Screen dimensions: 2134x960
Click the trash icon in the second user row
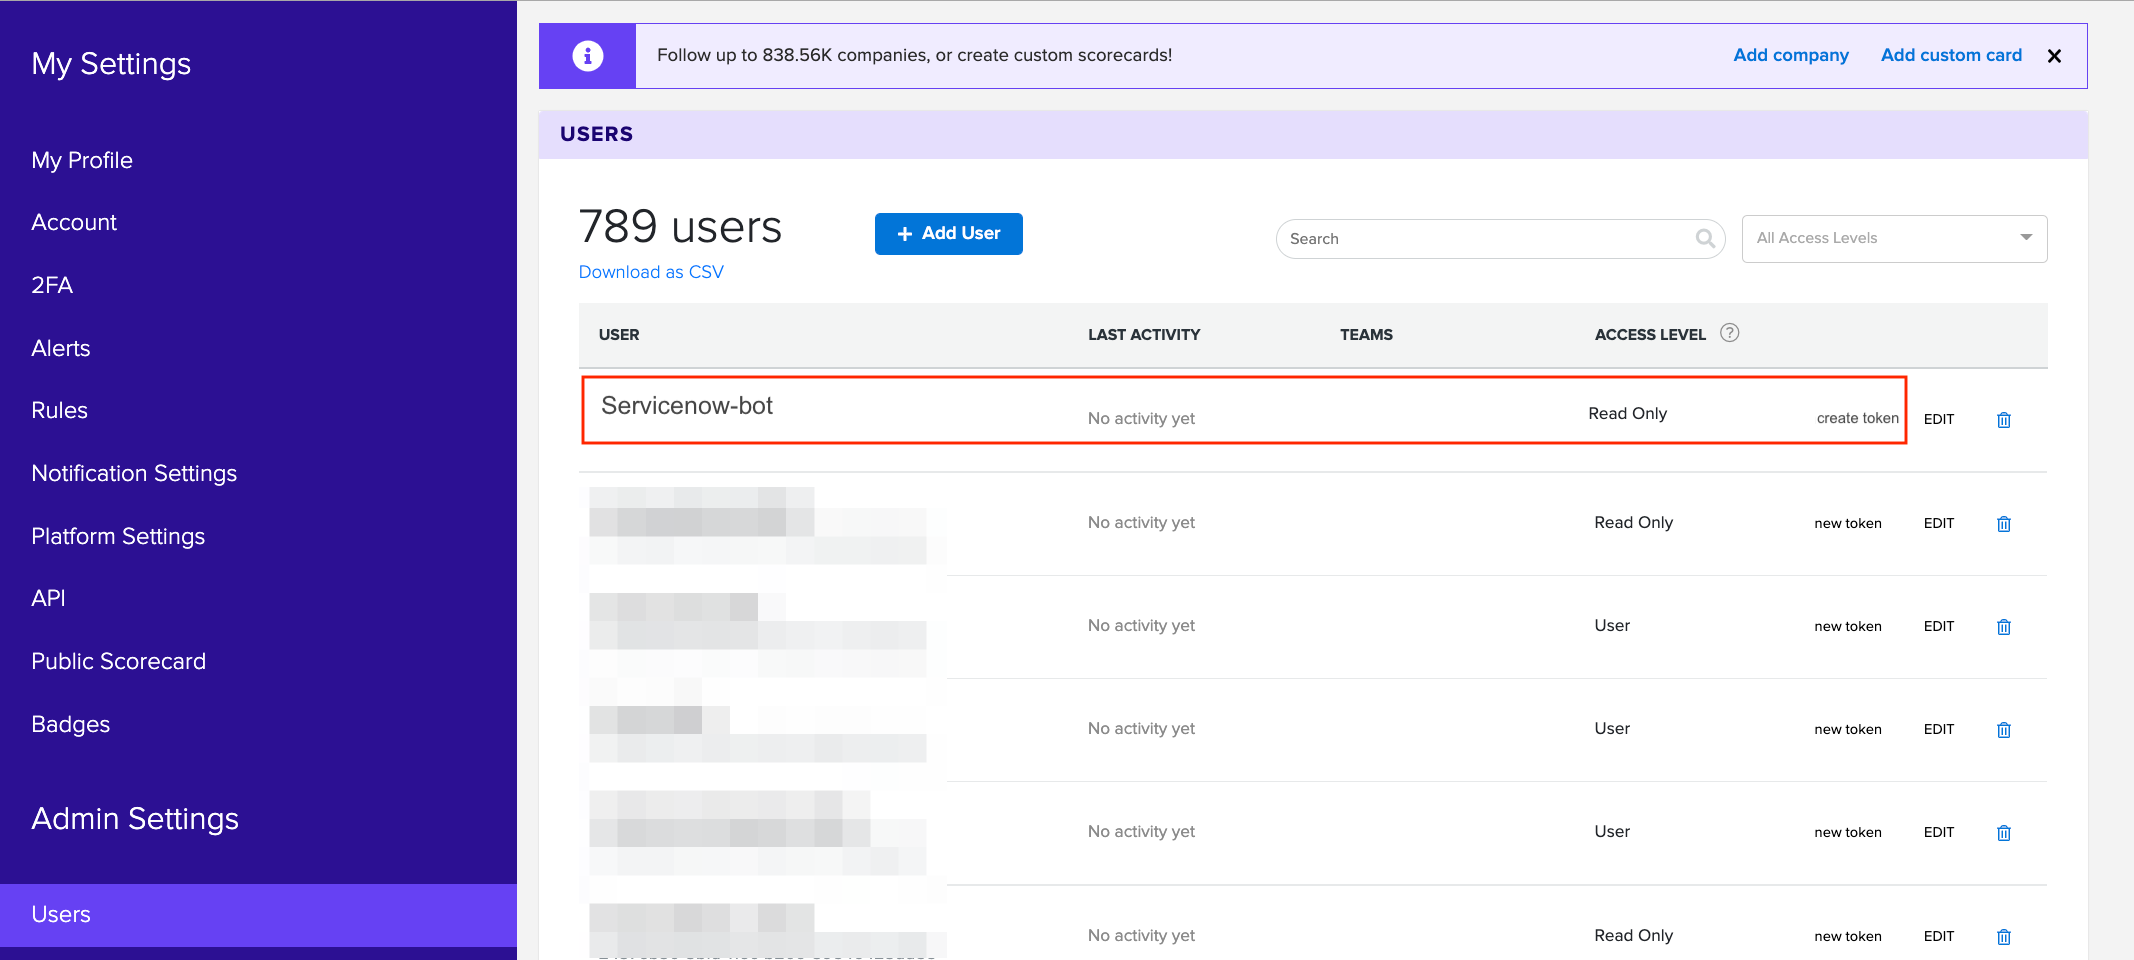point(2004,523)
